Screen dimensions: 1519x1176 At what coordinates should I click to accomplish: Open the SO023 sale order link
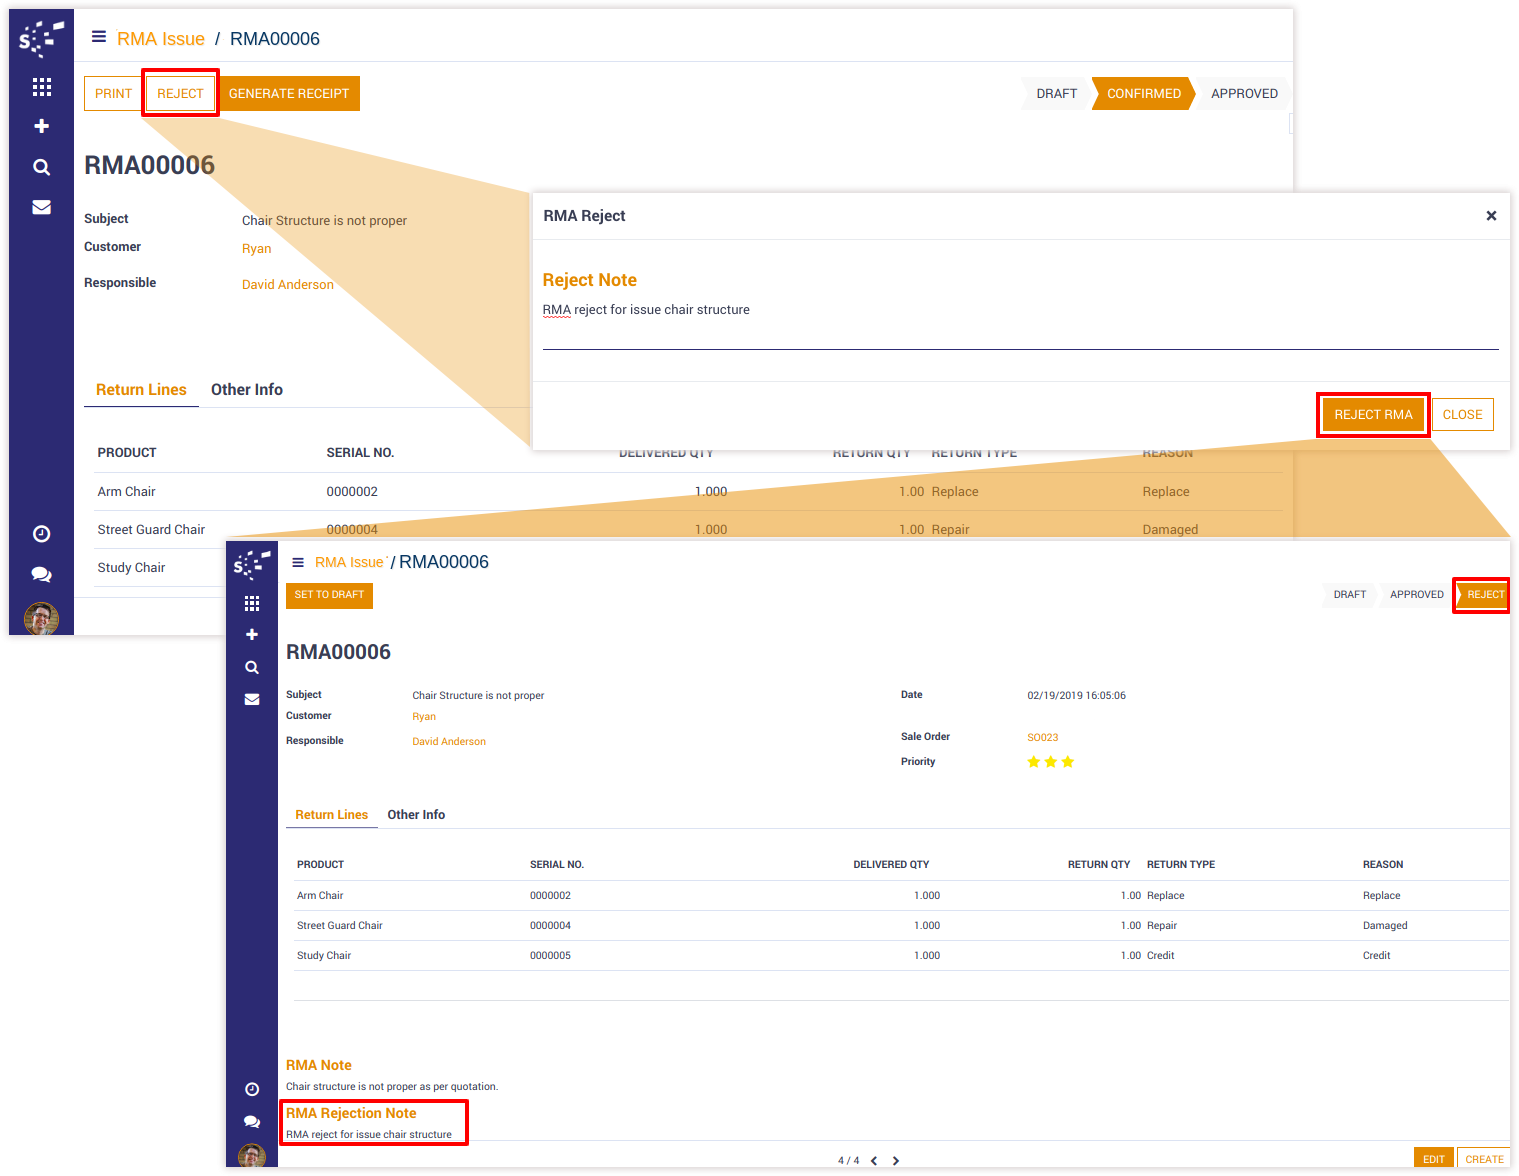click(1042, 738)
